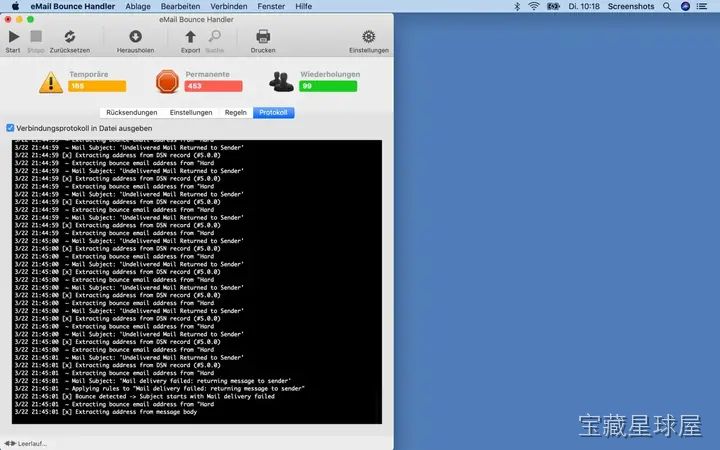The height and width of the screenshot is (450, 720).
Task: Click the Start play icon
Action: [14, 36]
